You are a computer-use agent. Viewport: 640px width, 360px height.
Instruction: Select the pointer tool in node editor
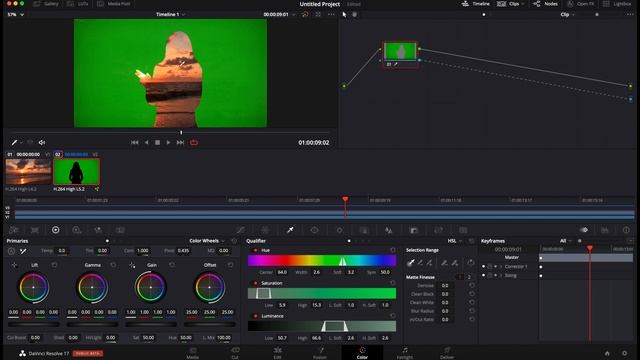tap(344, 15)
